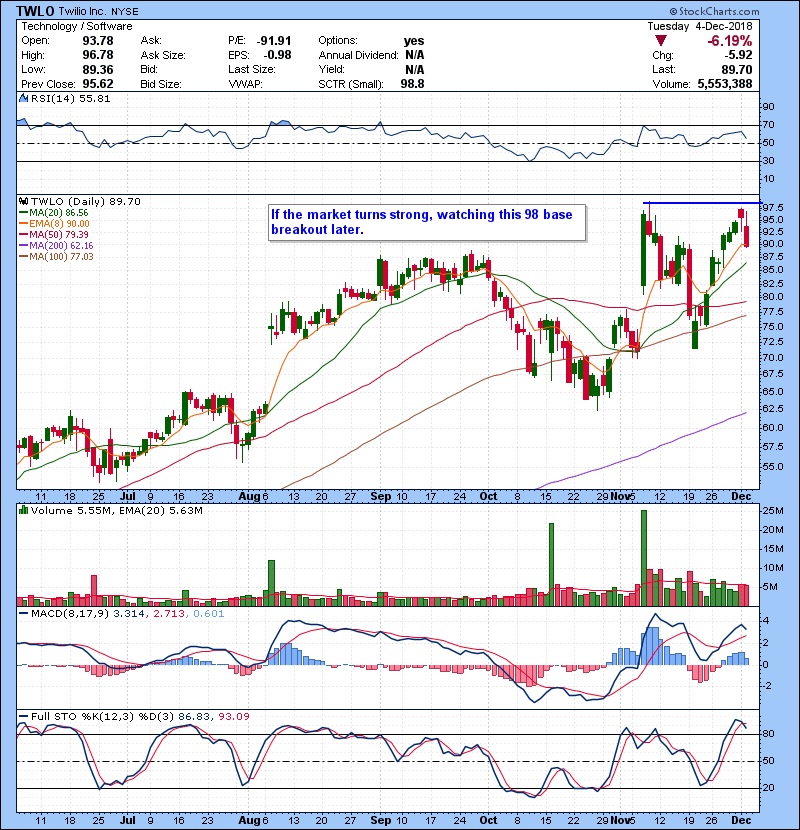Click the Dec date label on price axis
The height and width of the screenshot is (830, 800).
point(741,497)
